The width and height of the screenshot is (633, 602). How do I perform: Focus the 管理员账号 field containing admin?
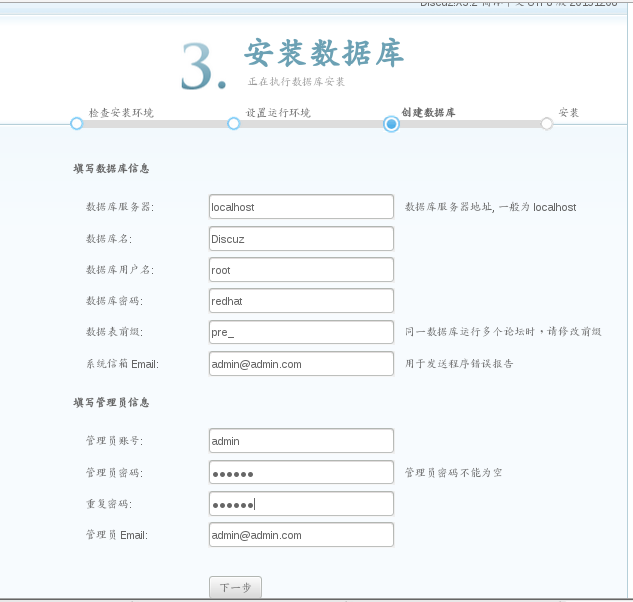[301, 440]
